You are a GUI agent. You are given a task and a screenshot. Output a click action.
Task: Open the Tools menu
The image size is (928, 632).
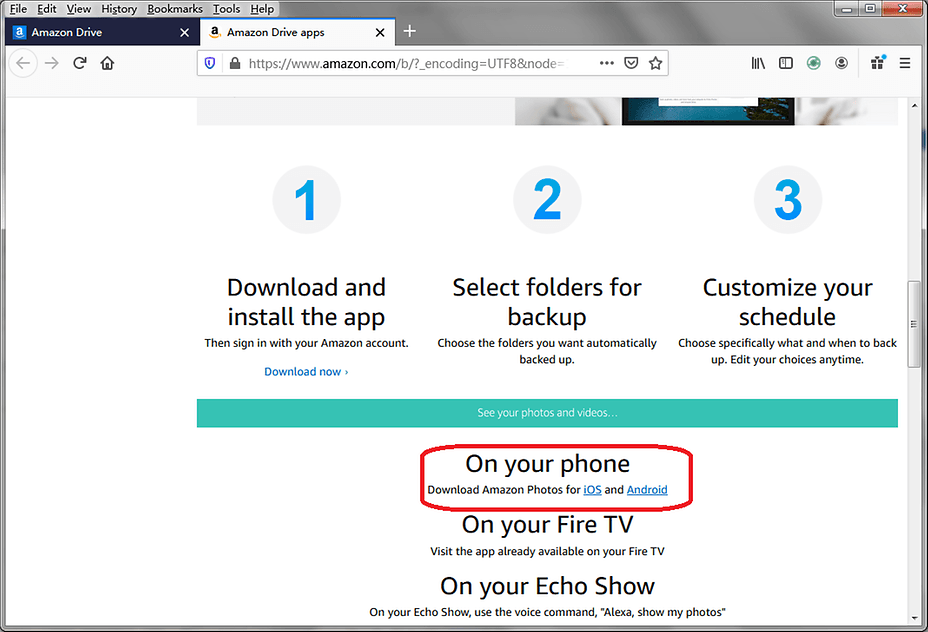227,9
